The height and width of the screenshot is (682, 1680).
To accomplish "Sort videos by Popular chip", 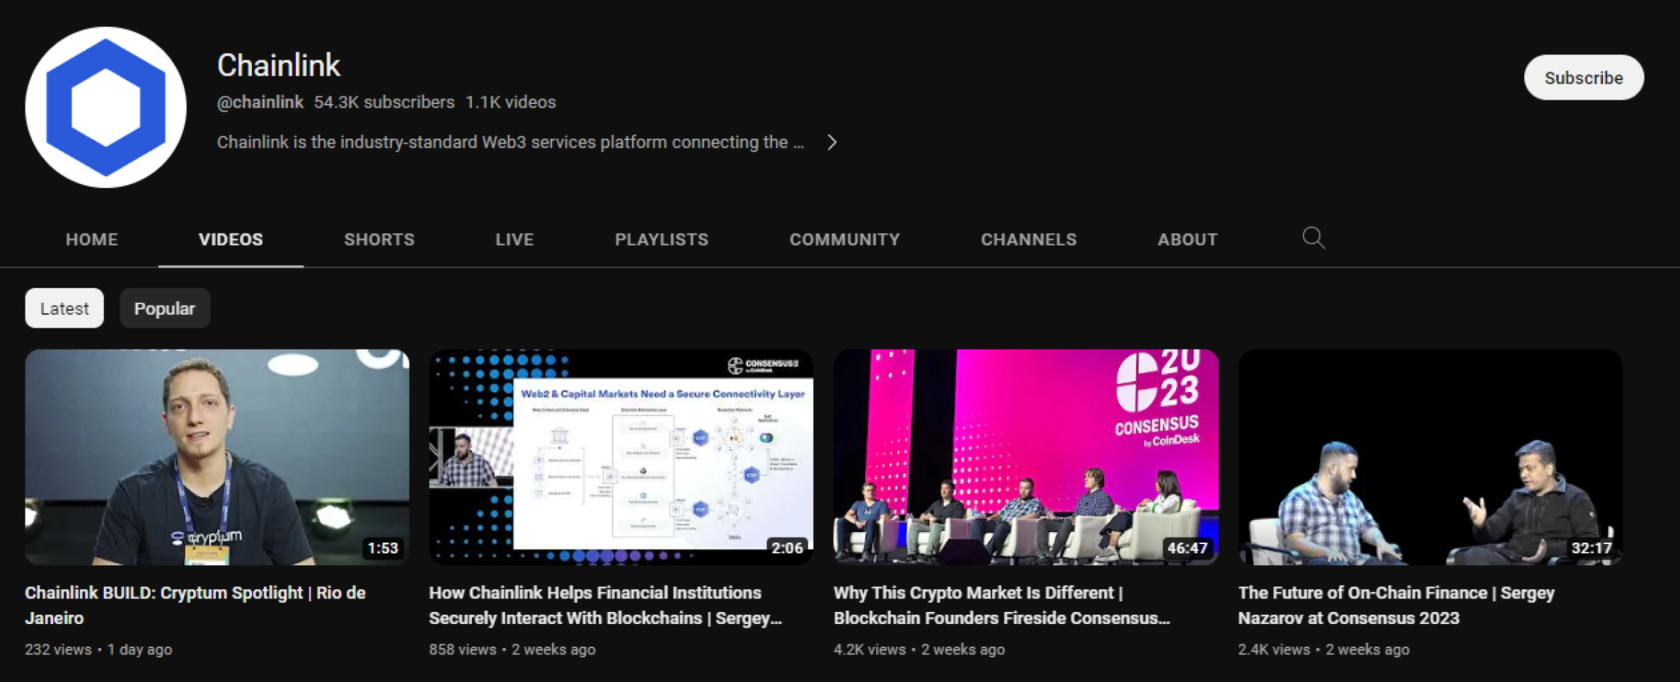I will pos(165,308).
